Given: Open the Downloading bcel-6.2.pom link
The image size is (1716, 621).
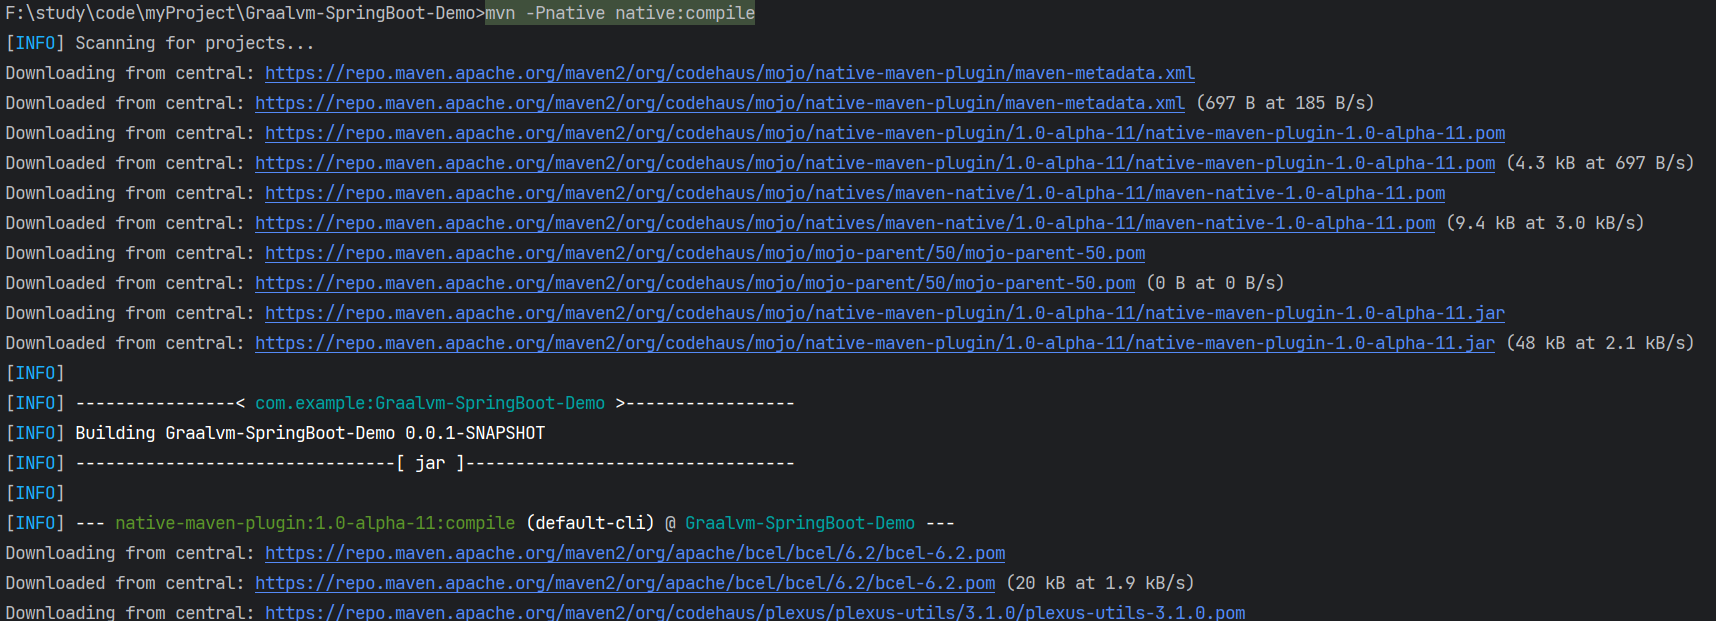Looking at the screenshot, I should click(x=635, y=553).
